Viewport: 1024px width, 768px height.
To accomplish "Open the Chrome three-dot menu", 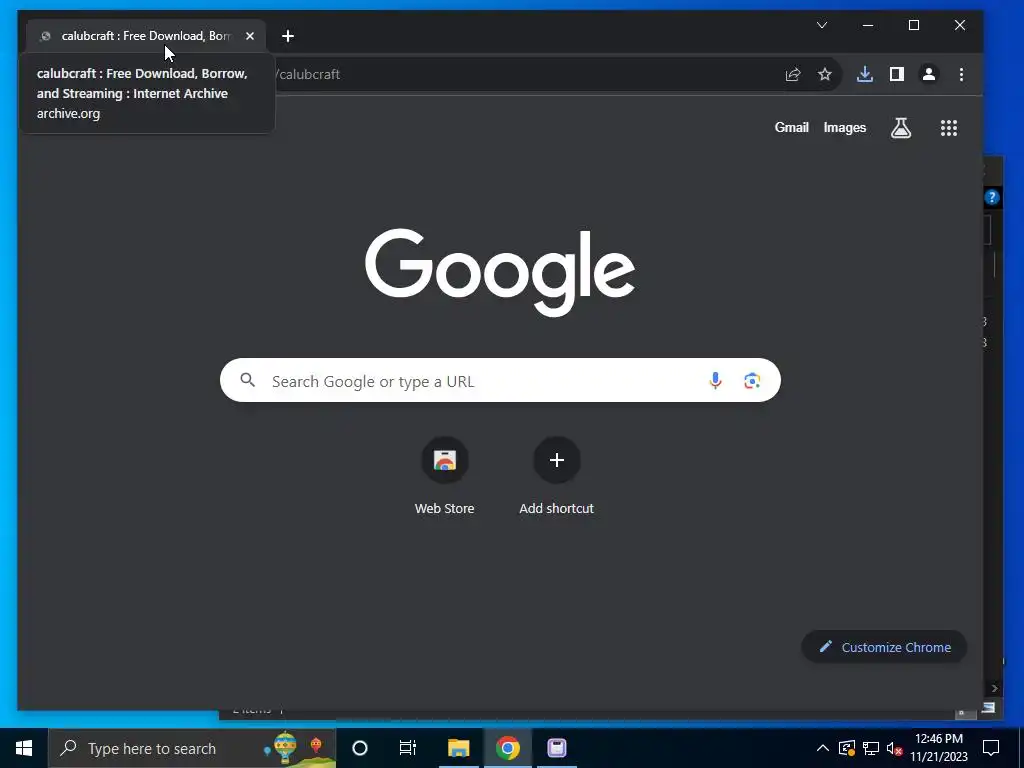I will (x=961, y=74).
